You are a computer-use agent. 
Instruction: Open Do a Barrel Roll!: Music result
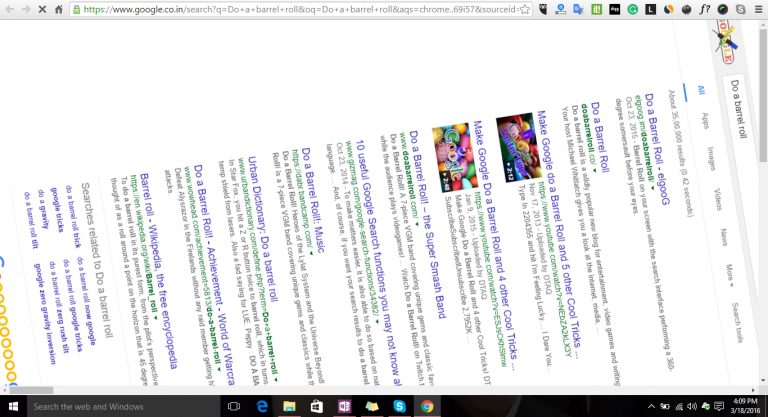click(313, 200)
